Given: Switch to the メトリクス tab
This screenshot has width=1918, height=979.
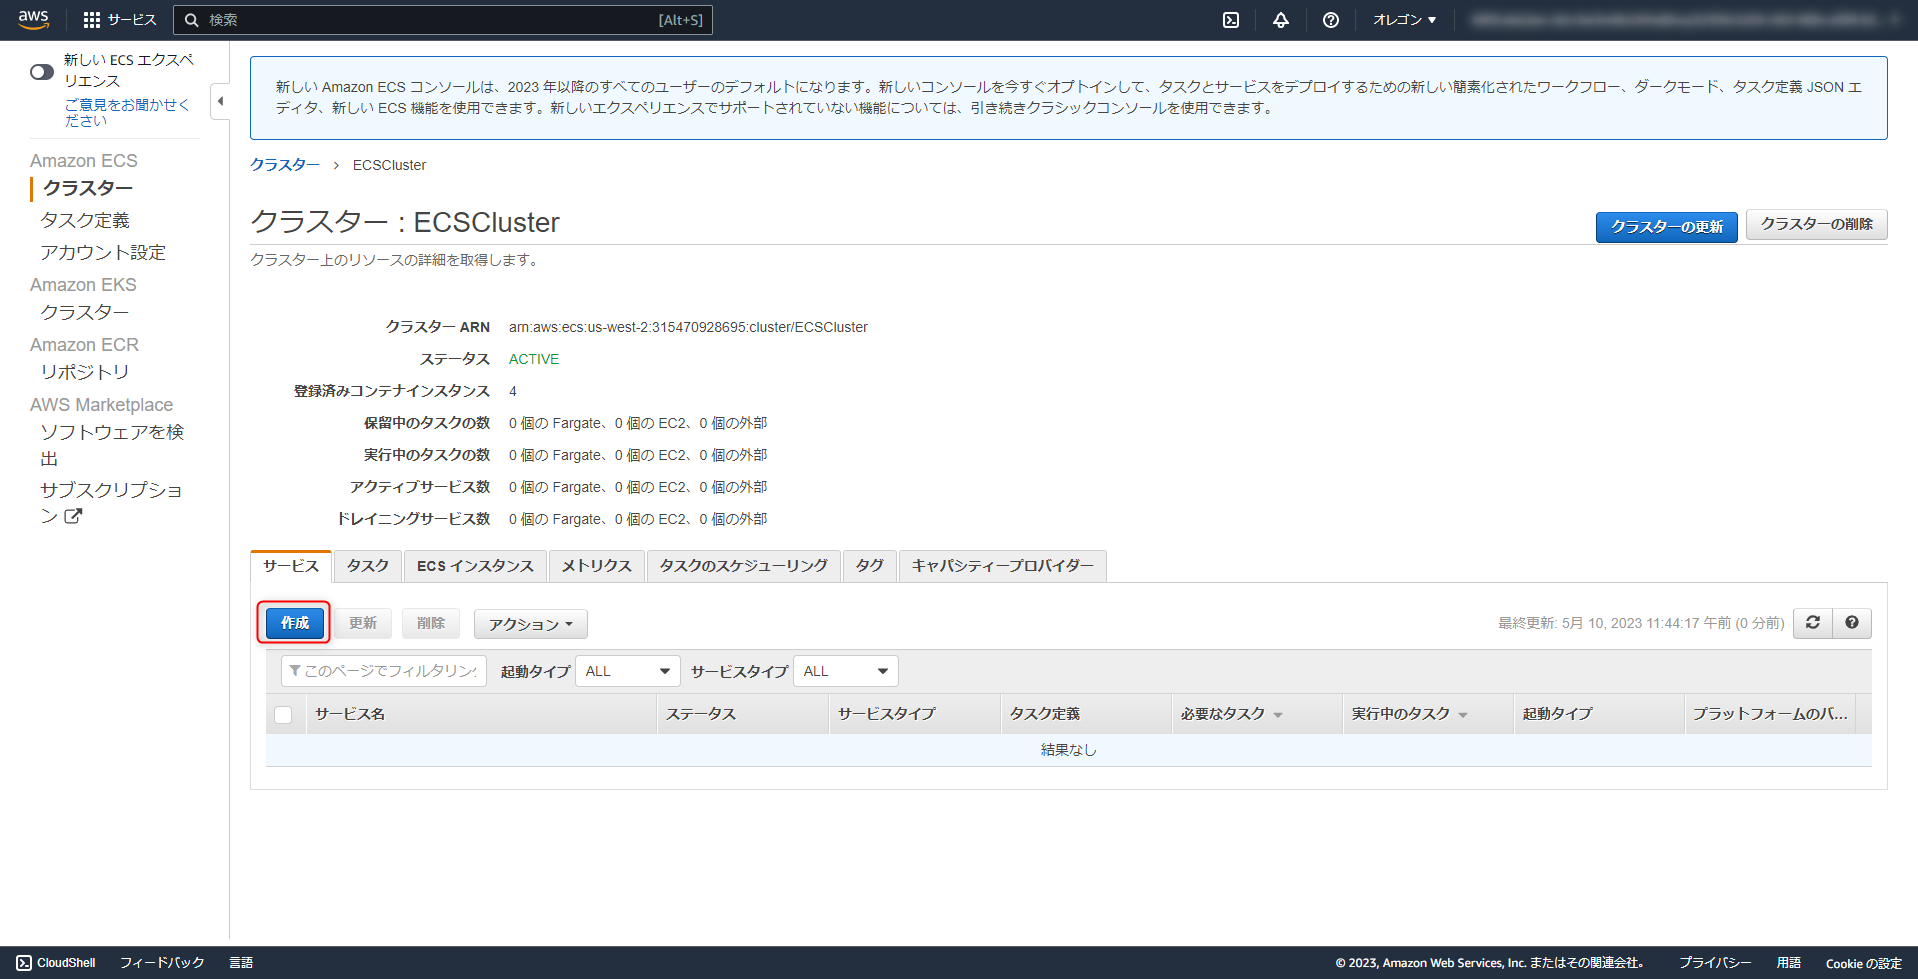Looking at the screenshot, I should (x=596, y=565).
